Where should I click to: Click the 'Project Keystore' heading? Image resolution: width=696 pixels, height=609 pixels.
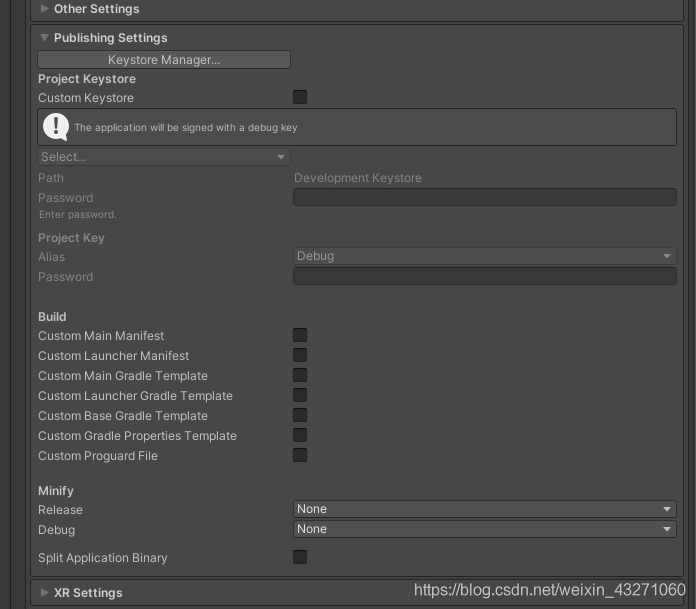pos(87,79)
